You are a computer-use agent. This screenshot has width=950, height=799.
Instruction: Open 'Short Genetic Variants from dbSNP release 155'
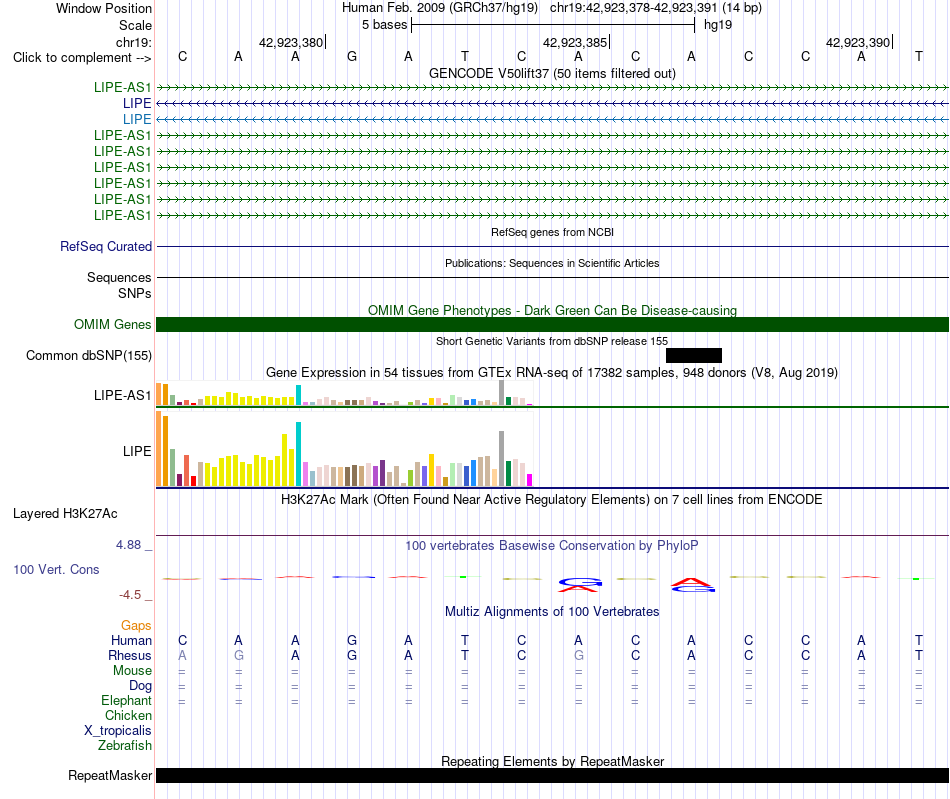pos(552,341)
